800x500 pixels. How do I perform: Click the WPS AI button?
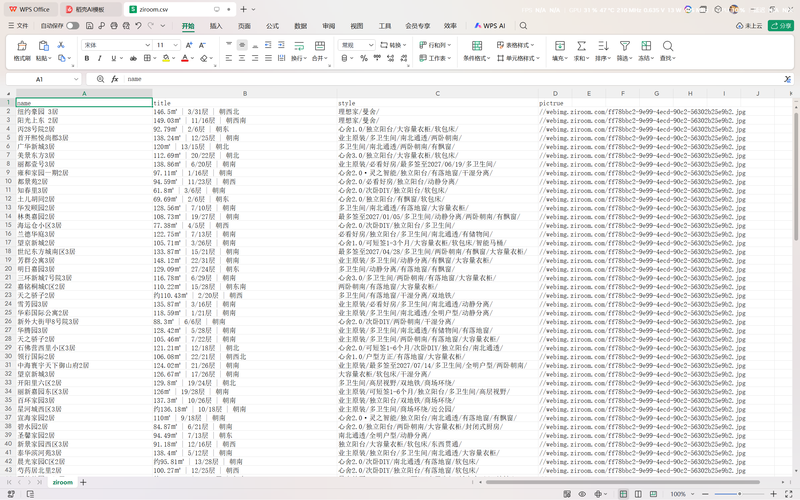pos(489,26)
